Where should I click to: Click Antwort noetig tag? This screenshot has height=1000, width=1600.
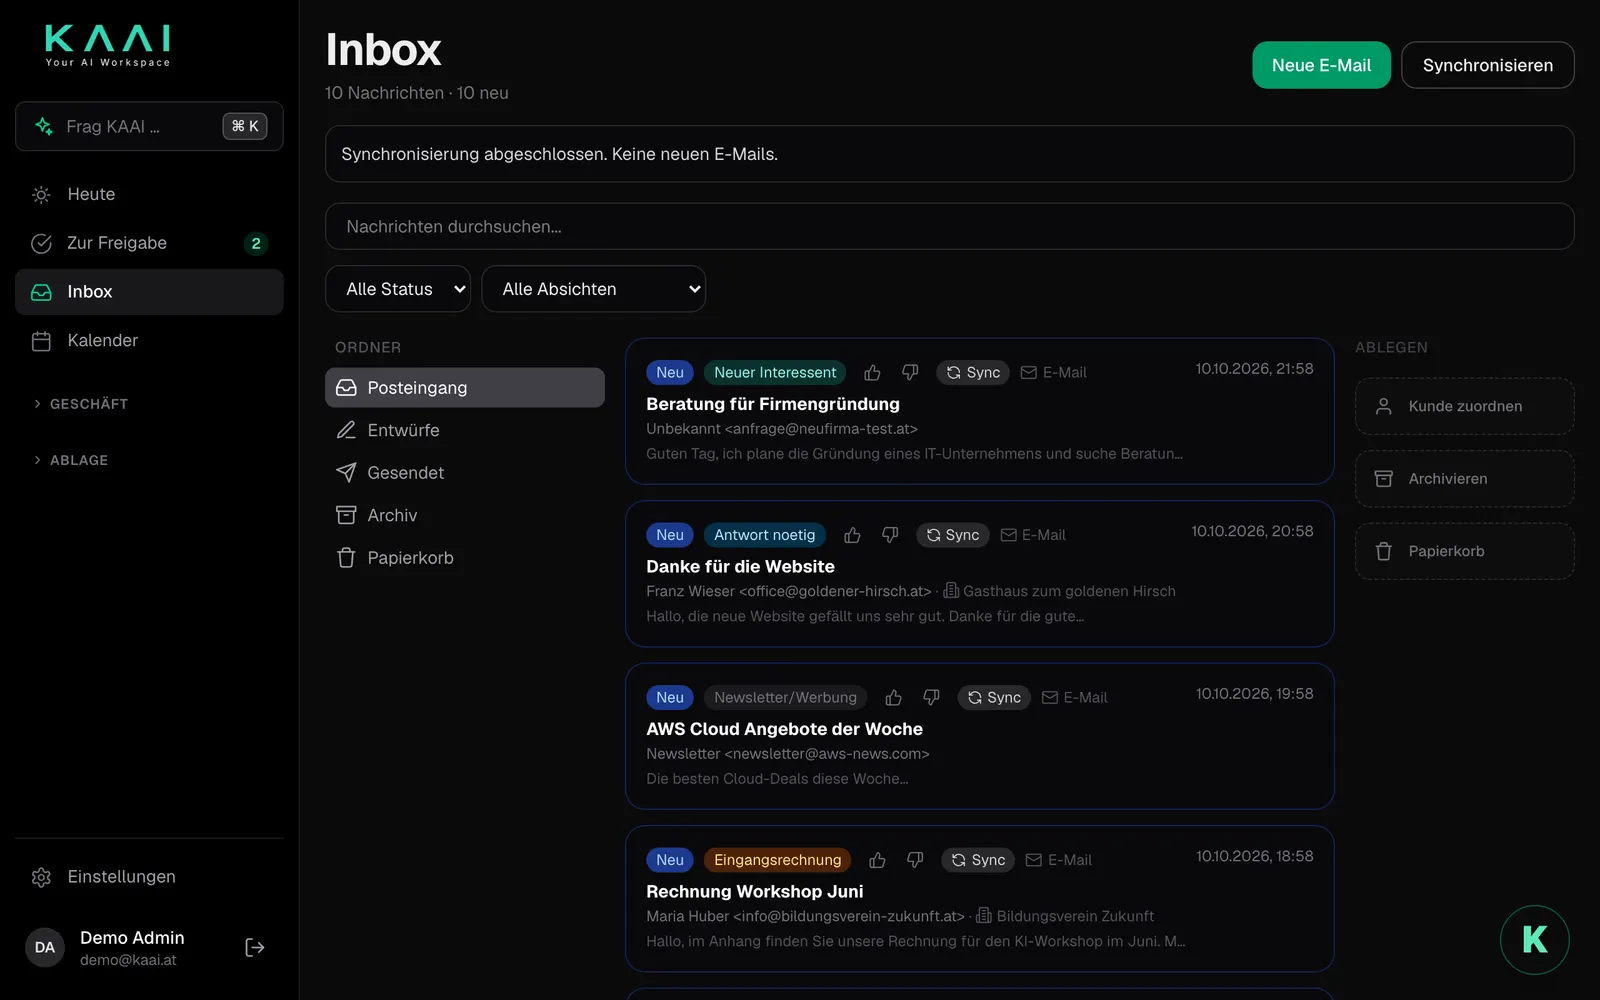(765, 535)
